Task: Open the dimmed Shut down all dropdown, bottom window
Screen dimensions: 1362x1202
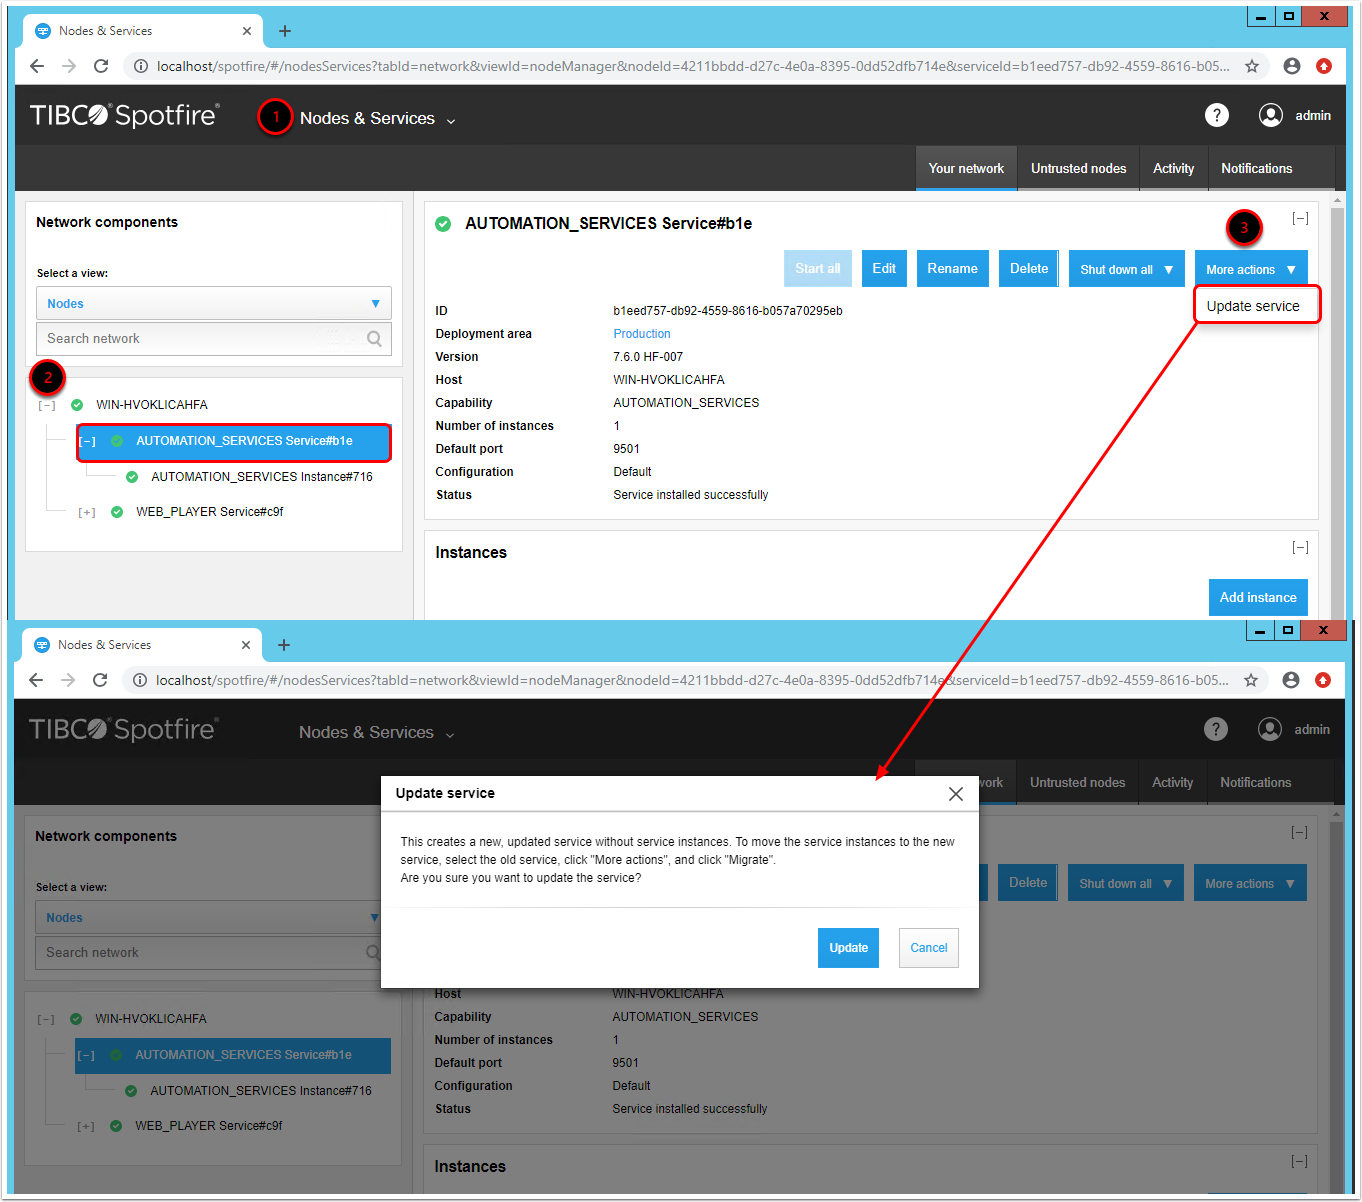Action: 1126,883
